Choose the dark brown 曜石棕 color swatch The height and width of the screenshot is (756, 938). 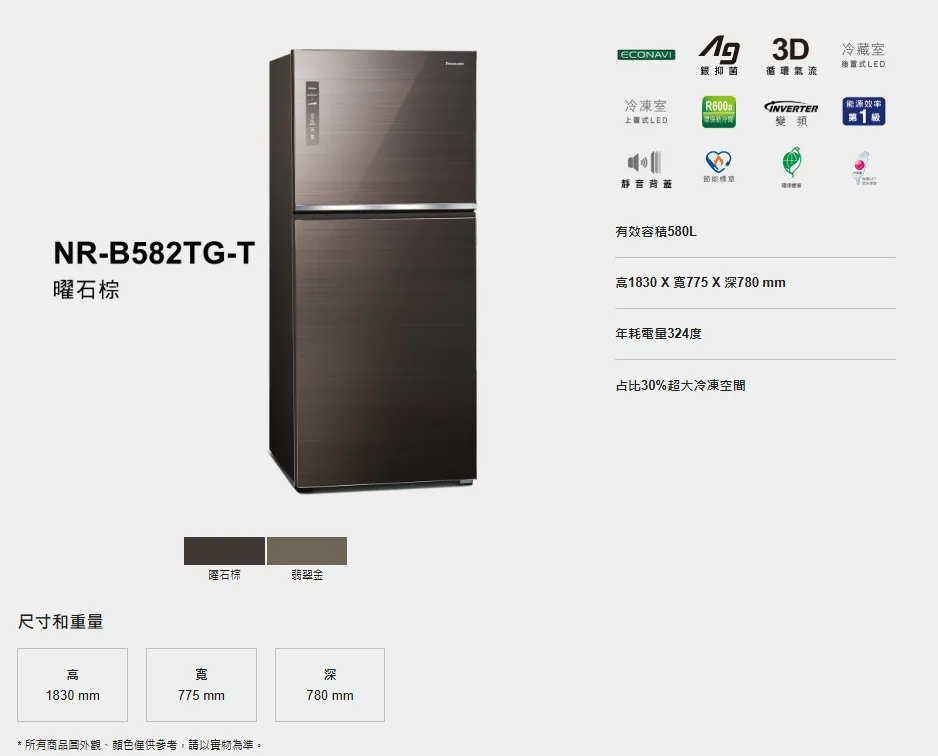(x=224, y=551)
